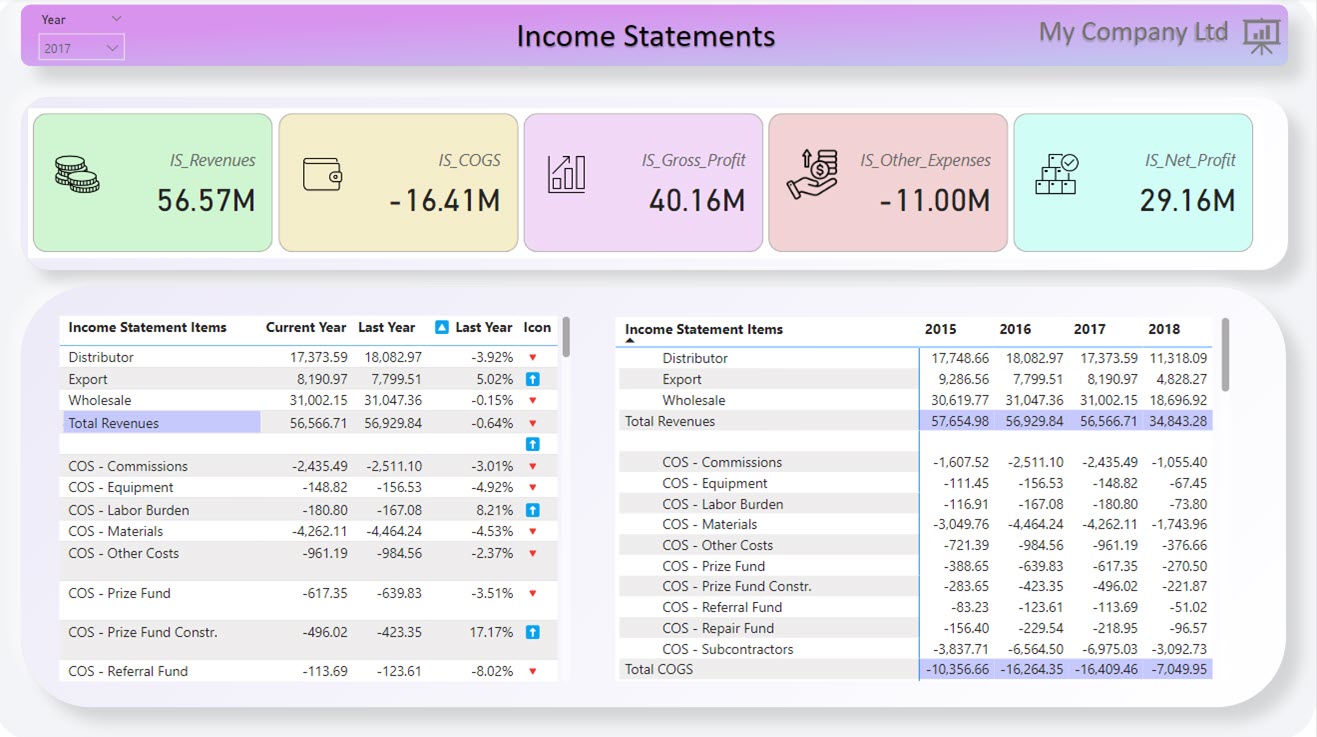The image size is (1317, 737).
Task: Click the 5.02% change value for Export
Action: (x=495, y=379)
